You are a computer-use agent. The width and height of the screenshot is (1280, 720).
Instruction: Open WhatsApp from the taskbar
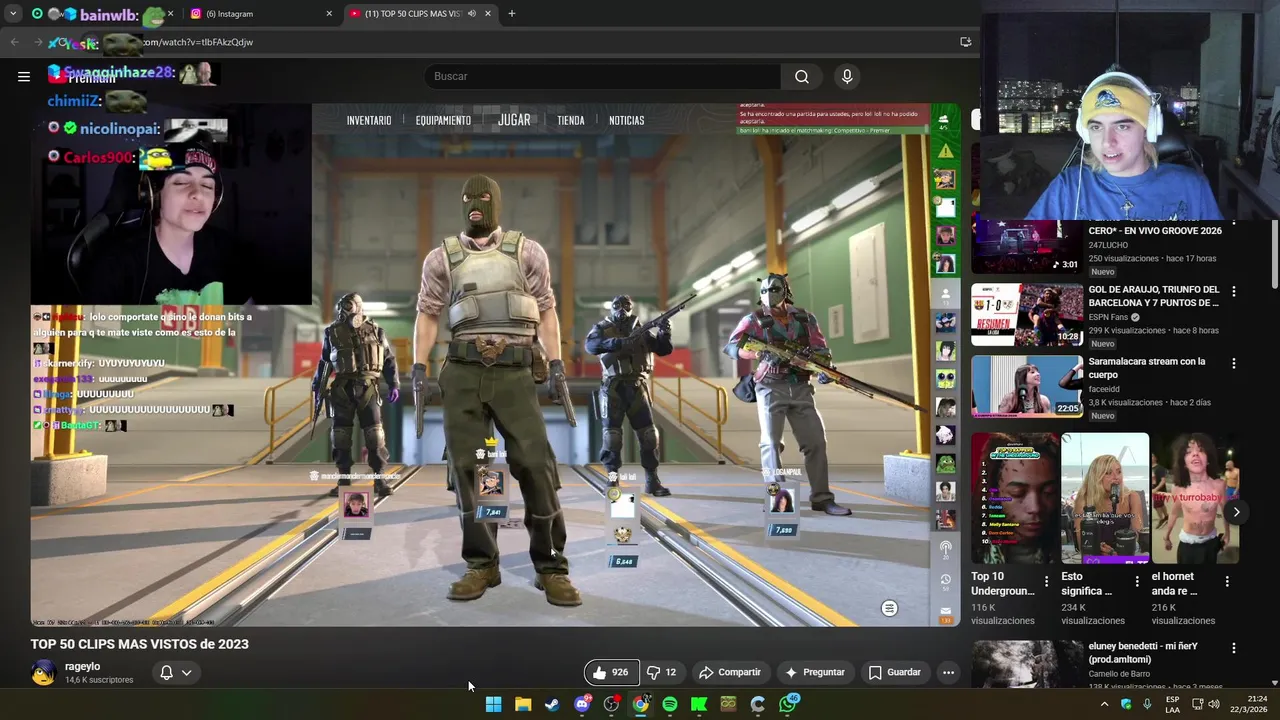click(x=789, y=704)
